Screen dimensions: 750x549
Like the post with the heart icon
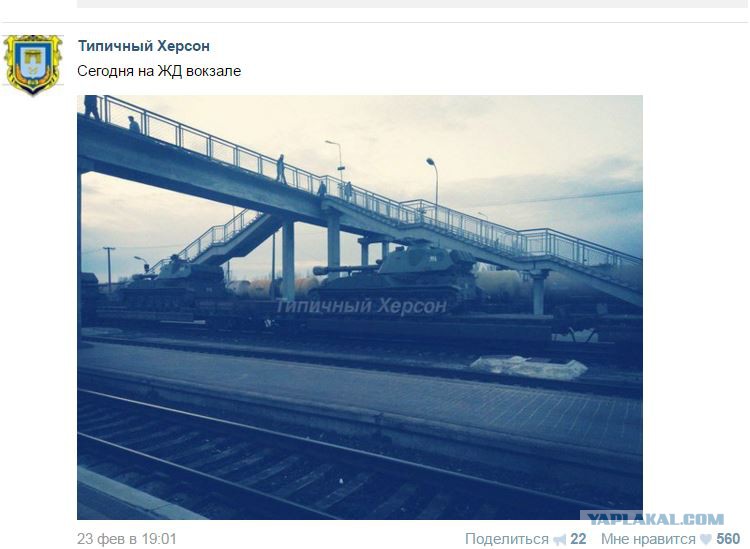pyautogui.click(x=706, y=539)
